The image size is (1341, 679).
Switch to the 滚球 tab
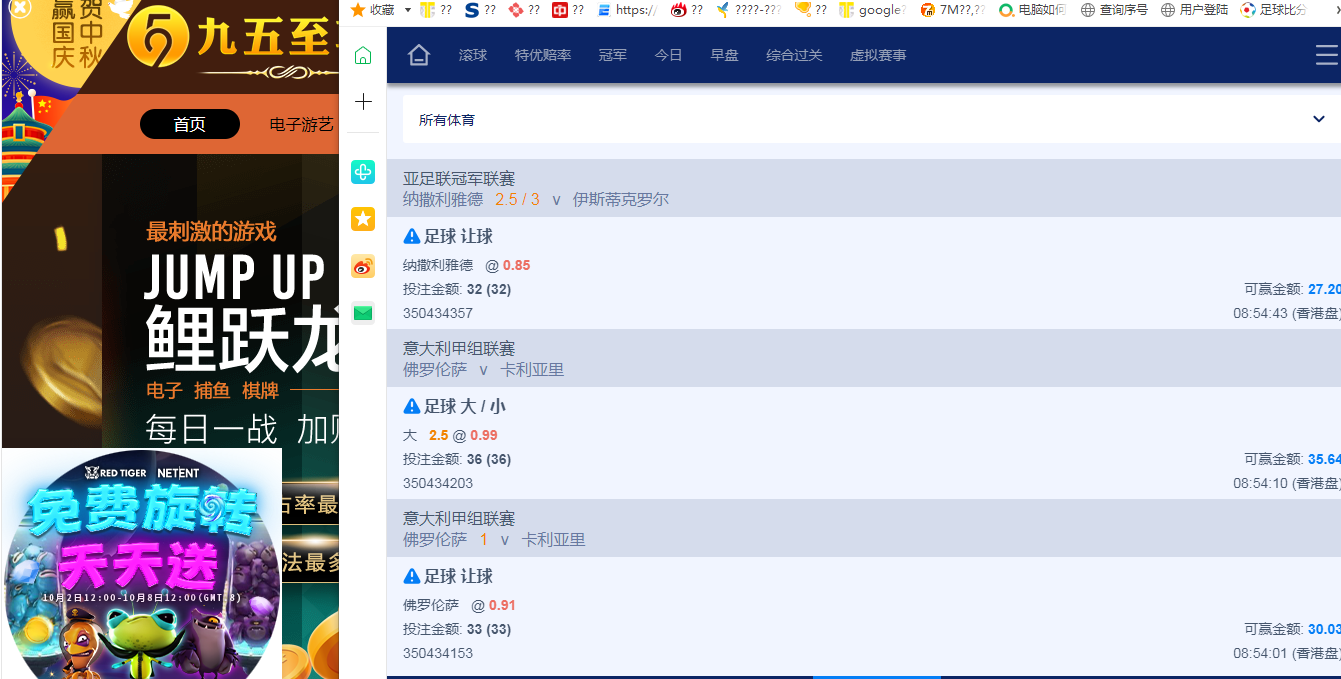[x=473, y=55]
